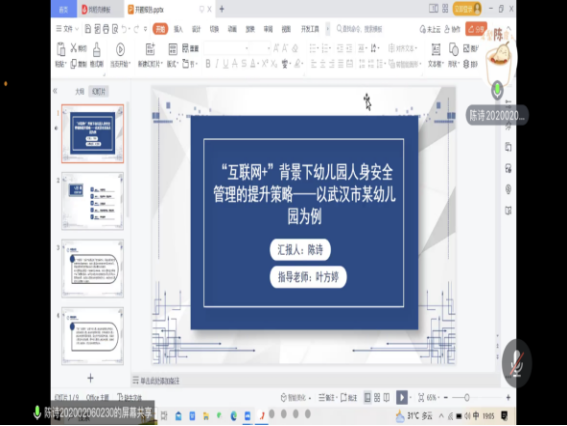Select slide 2 thumbnail in panel
The height and width of the screenshot is (426, 567).
tap(93, 201)
